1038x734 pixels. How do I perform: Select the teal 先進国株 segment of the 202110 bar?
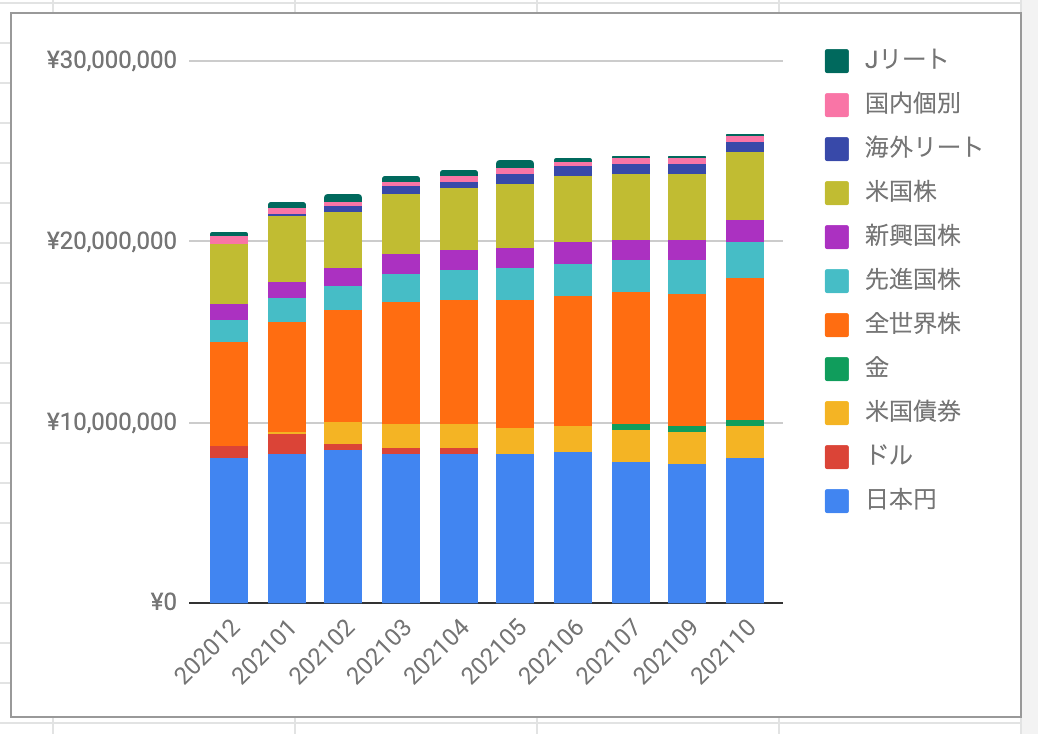[745, 260]
